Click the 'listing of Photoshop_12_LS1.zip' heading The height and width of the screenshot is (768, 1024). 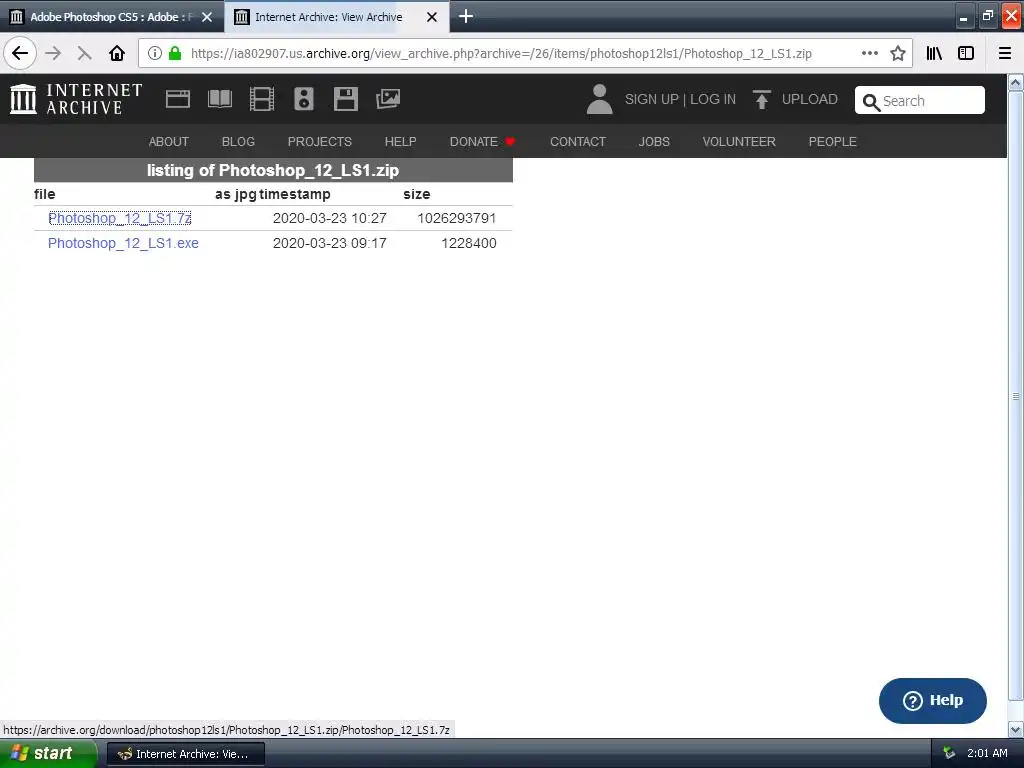coord(273,170)
